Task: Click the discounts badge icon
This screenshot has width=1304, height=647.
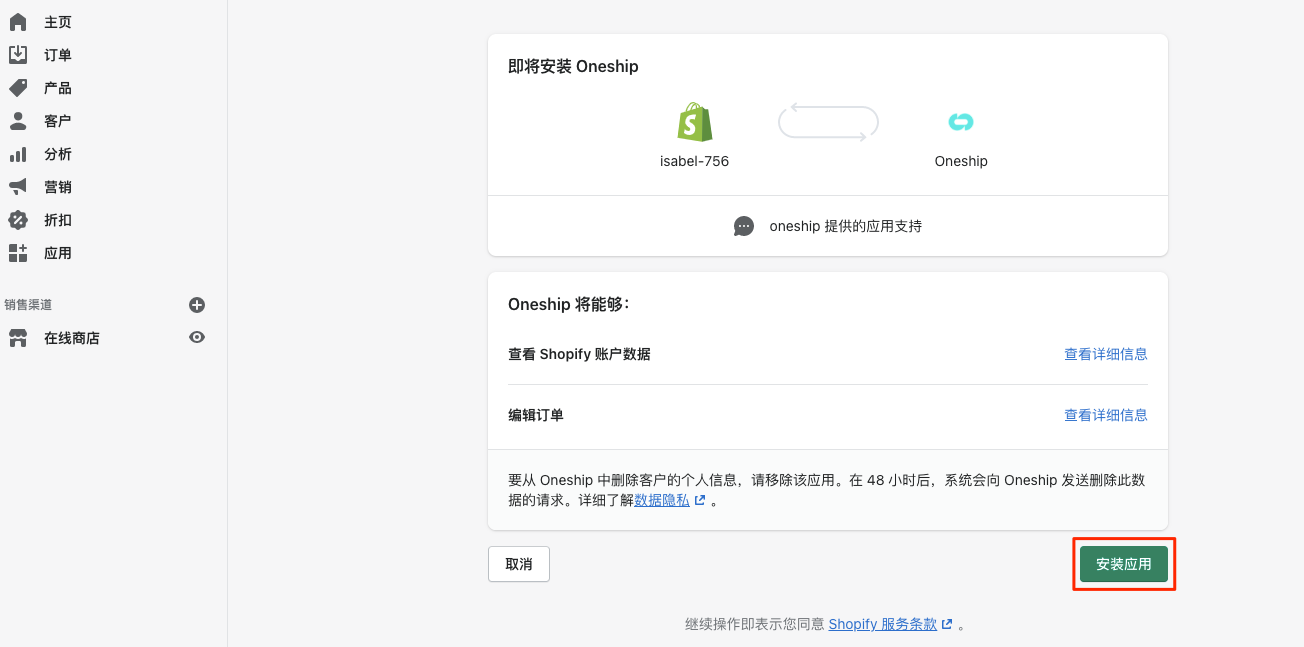Action: 18,220
